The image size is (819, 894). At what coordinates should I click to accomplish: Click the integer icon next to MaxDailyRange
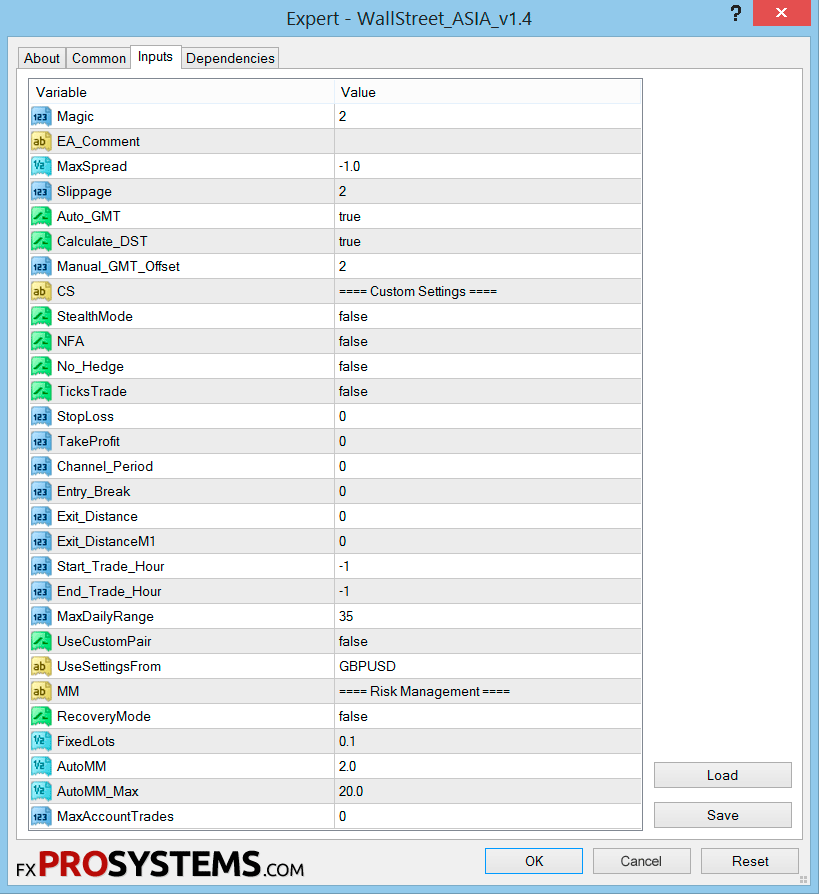tap(41, 616)
